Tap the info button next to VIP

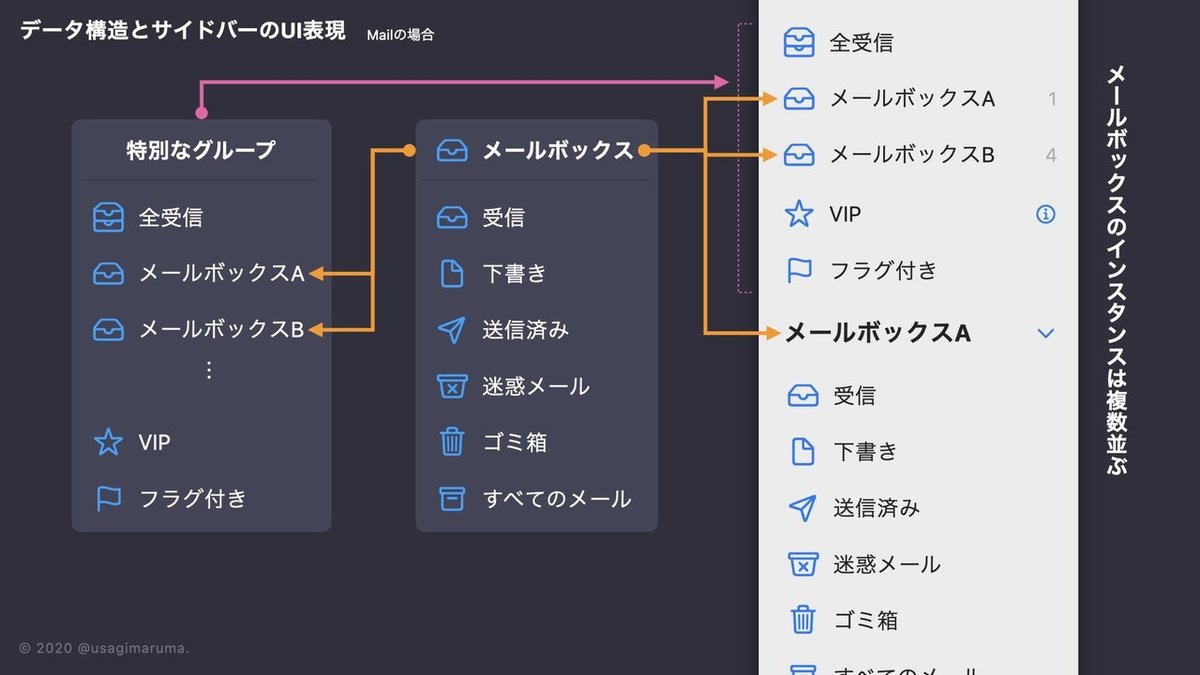1045,213
